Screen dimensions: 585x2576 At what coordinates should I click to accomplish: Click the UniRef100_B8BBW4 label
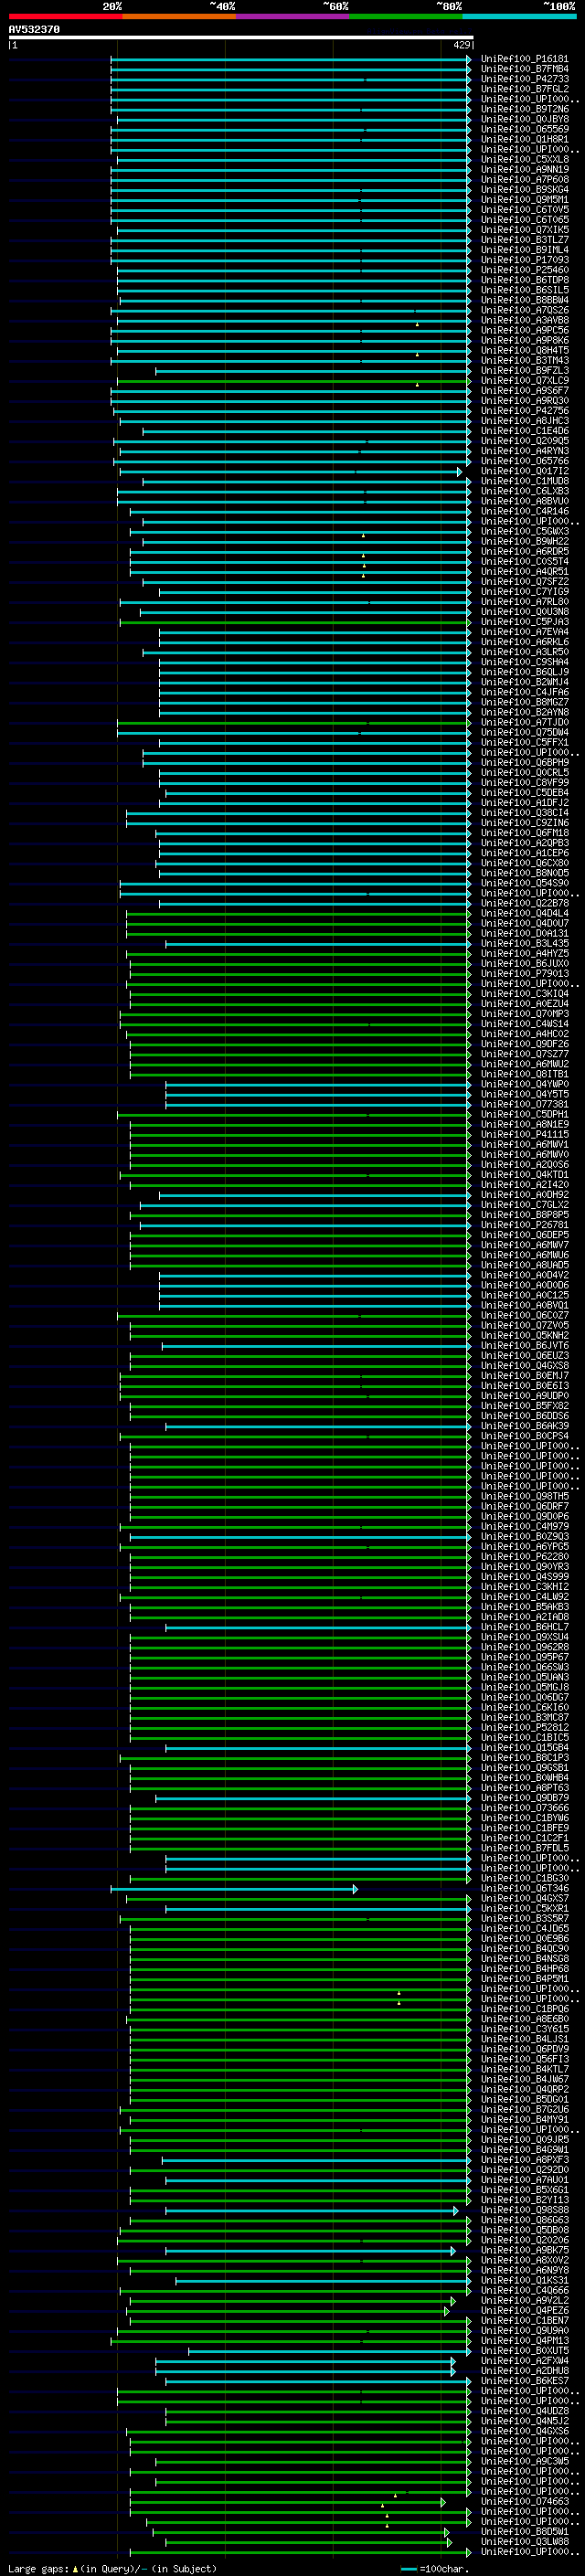(x=524, y=300)
